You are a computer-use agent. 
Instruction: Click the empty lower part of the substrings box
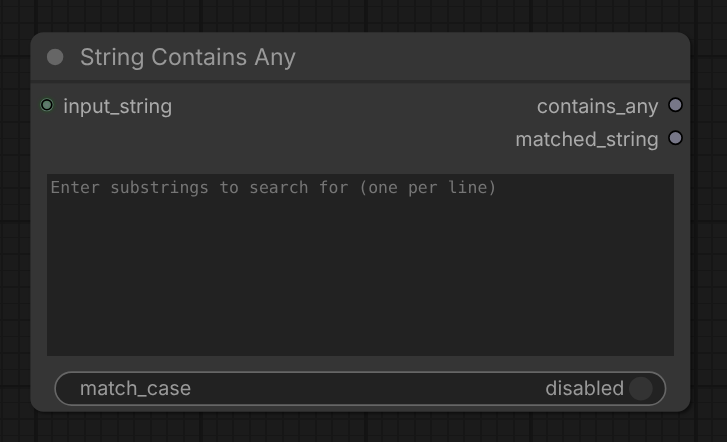[360, 297]
